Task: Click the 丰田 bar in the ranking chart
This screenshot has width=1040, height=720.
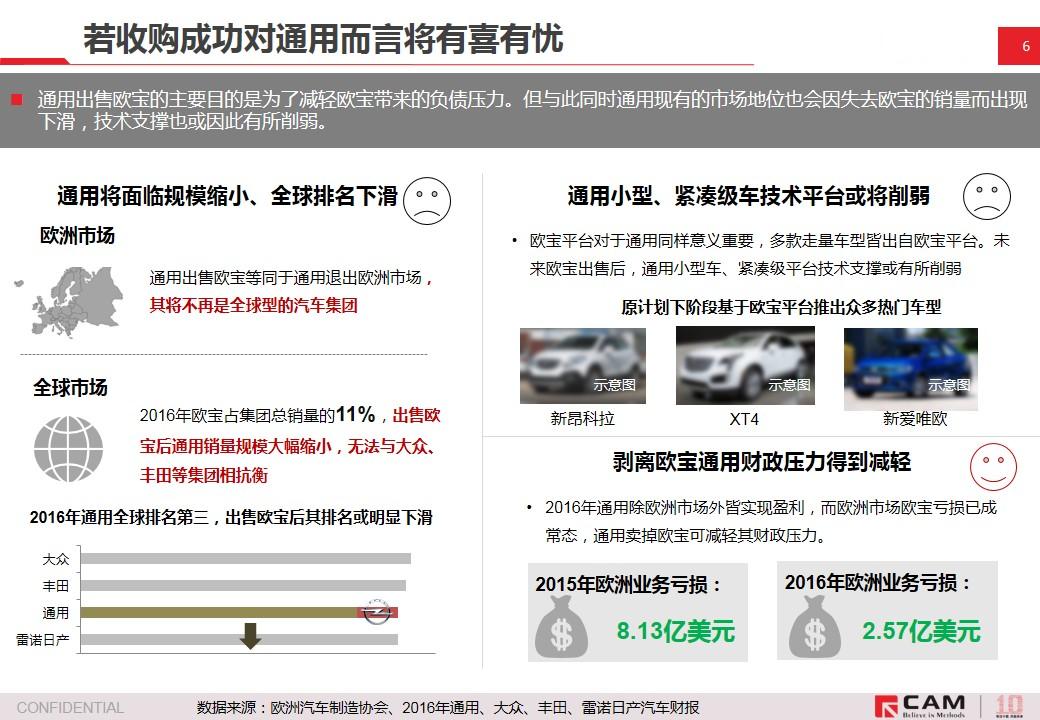Action: [243, 585]
